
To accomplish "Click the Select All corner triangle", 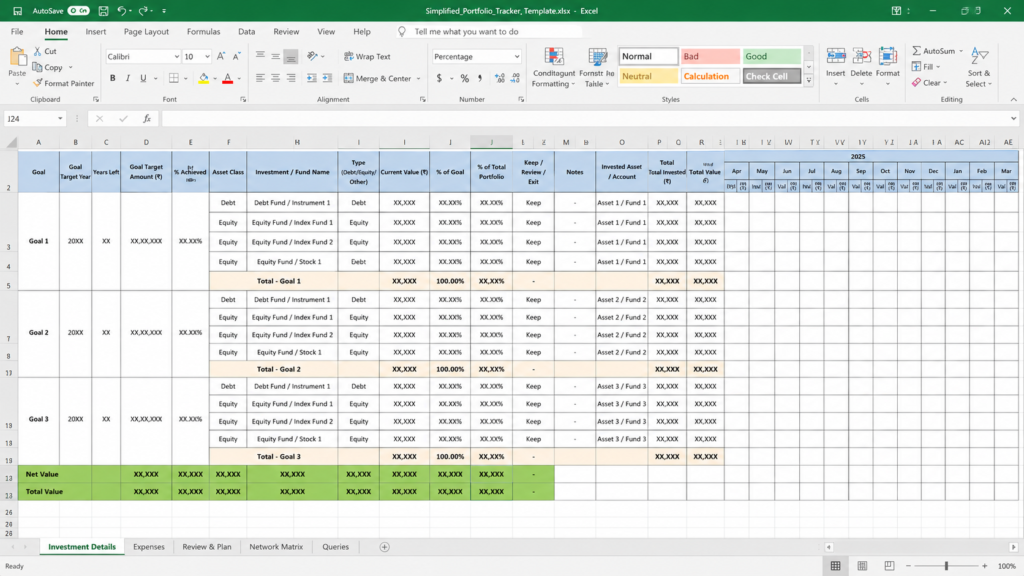I will pyautogui.click(x=12, y=142).
